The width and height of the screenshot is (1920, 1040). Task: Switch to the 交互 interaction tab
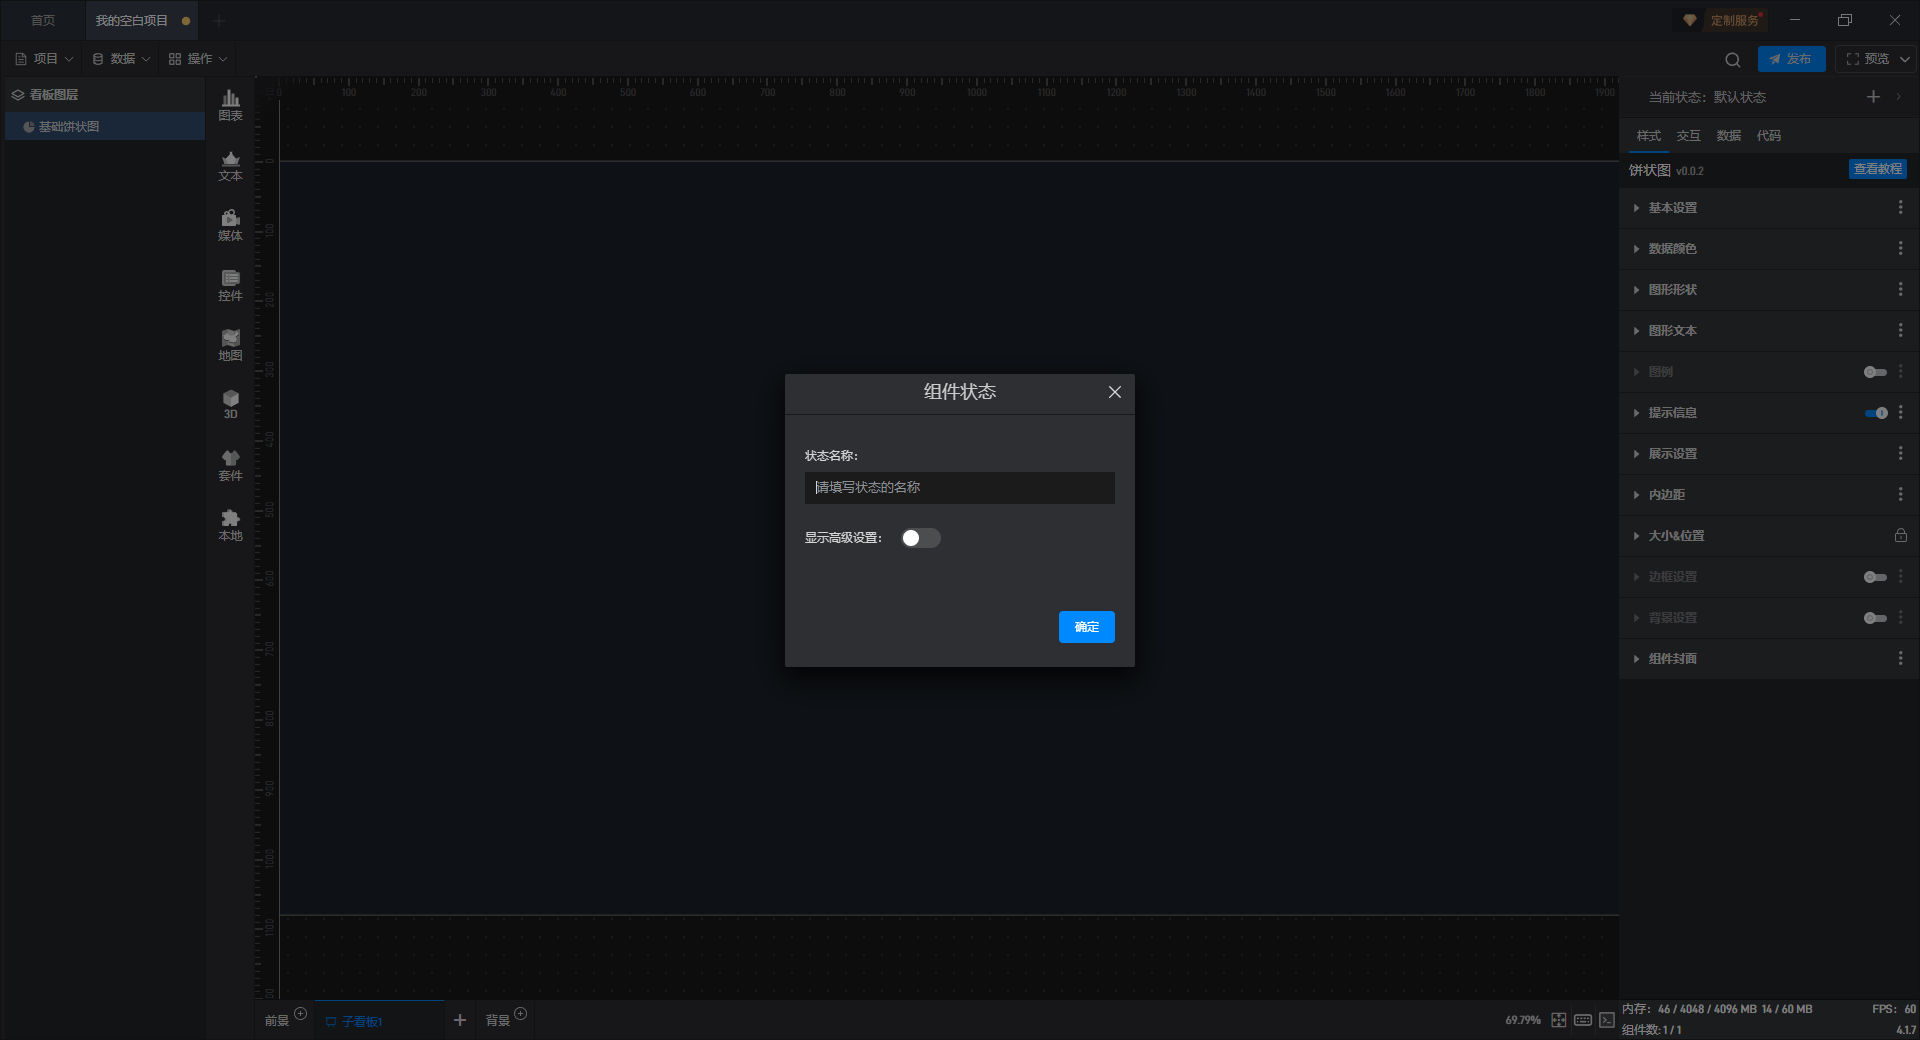click(x=1688, y=136)
